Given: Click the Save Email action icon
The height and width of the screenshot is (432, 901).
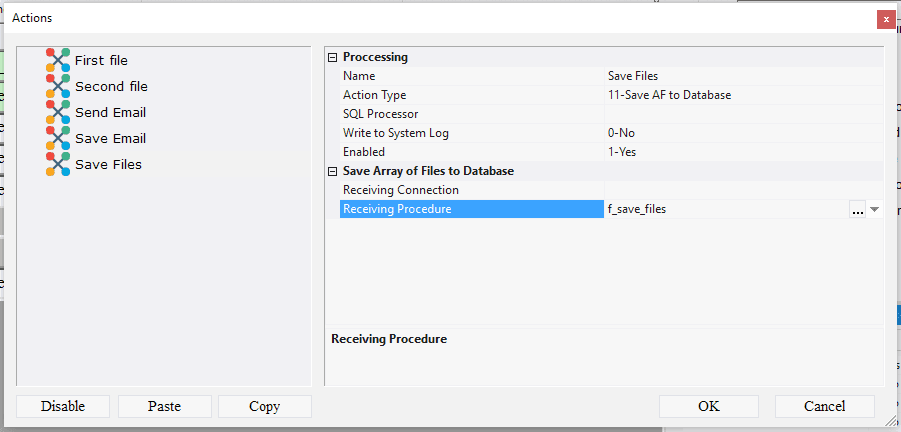Looking at the screenshot, I should click(58, 138).
